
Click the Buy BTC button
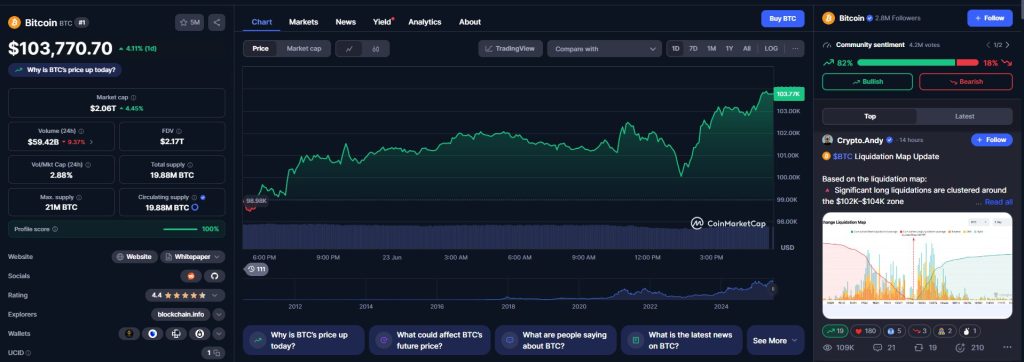click(x=782, y=19)
